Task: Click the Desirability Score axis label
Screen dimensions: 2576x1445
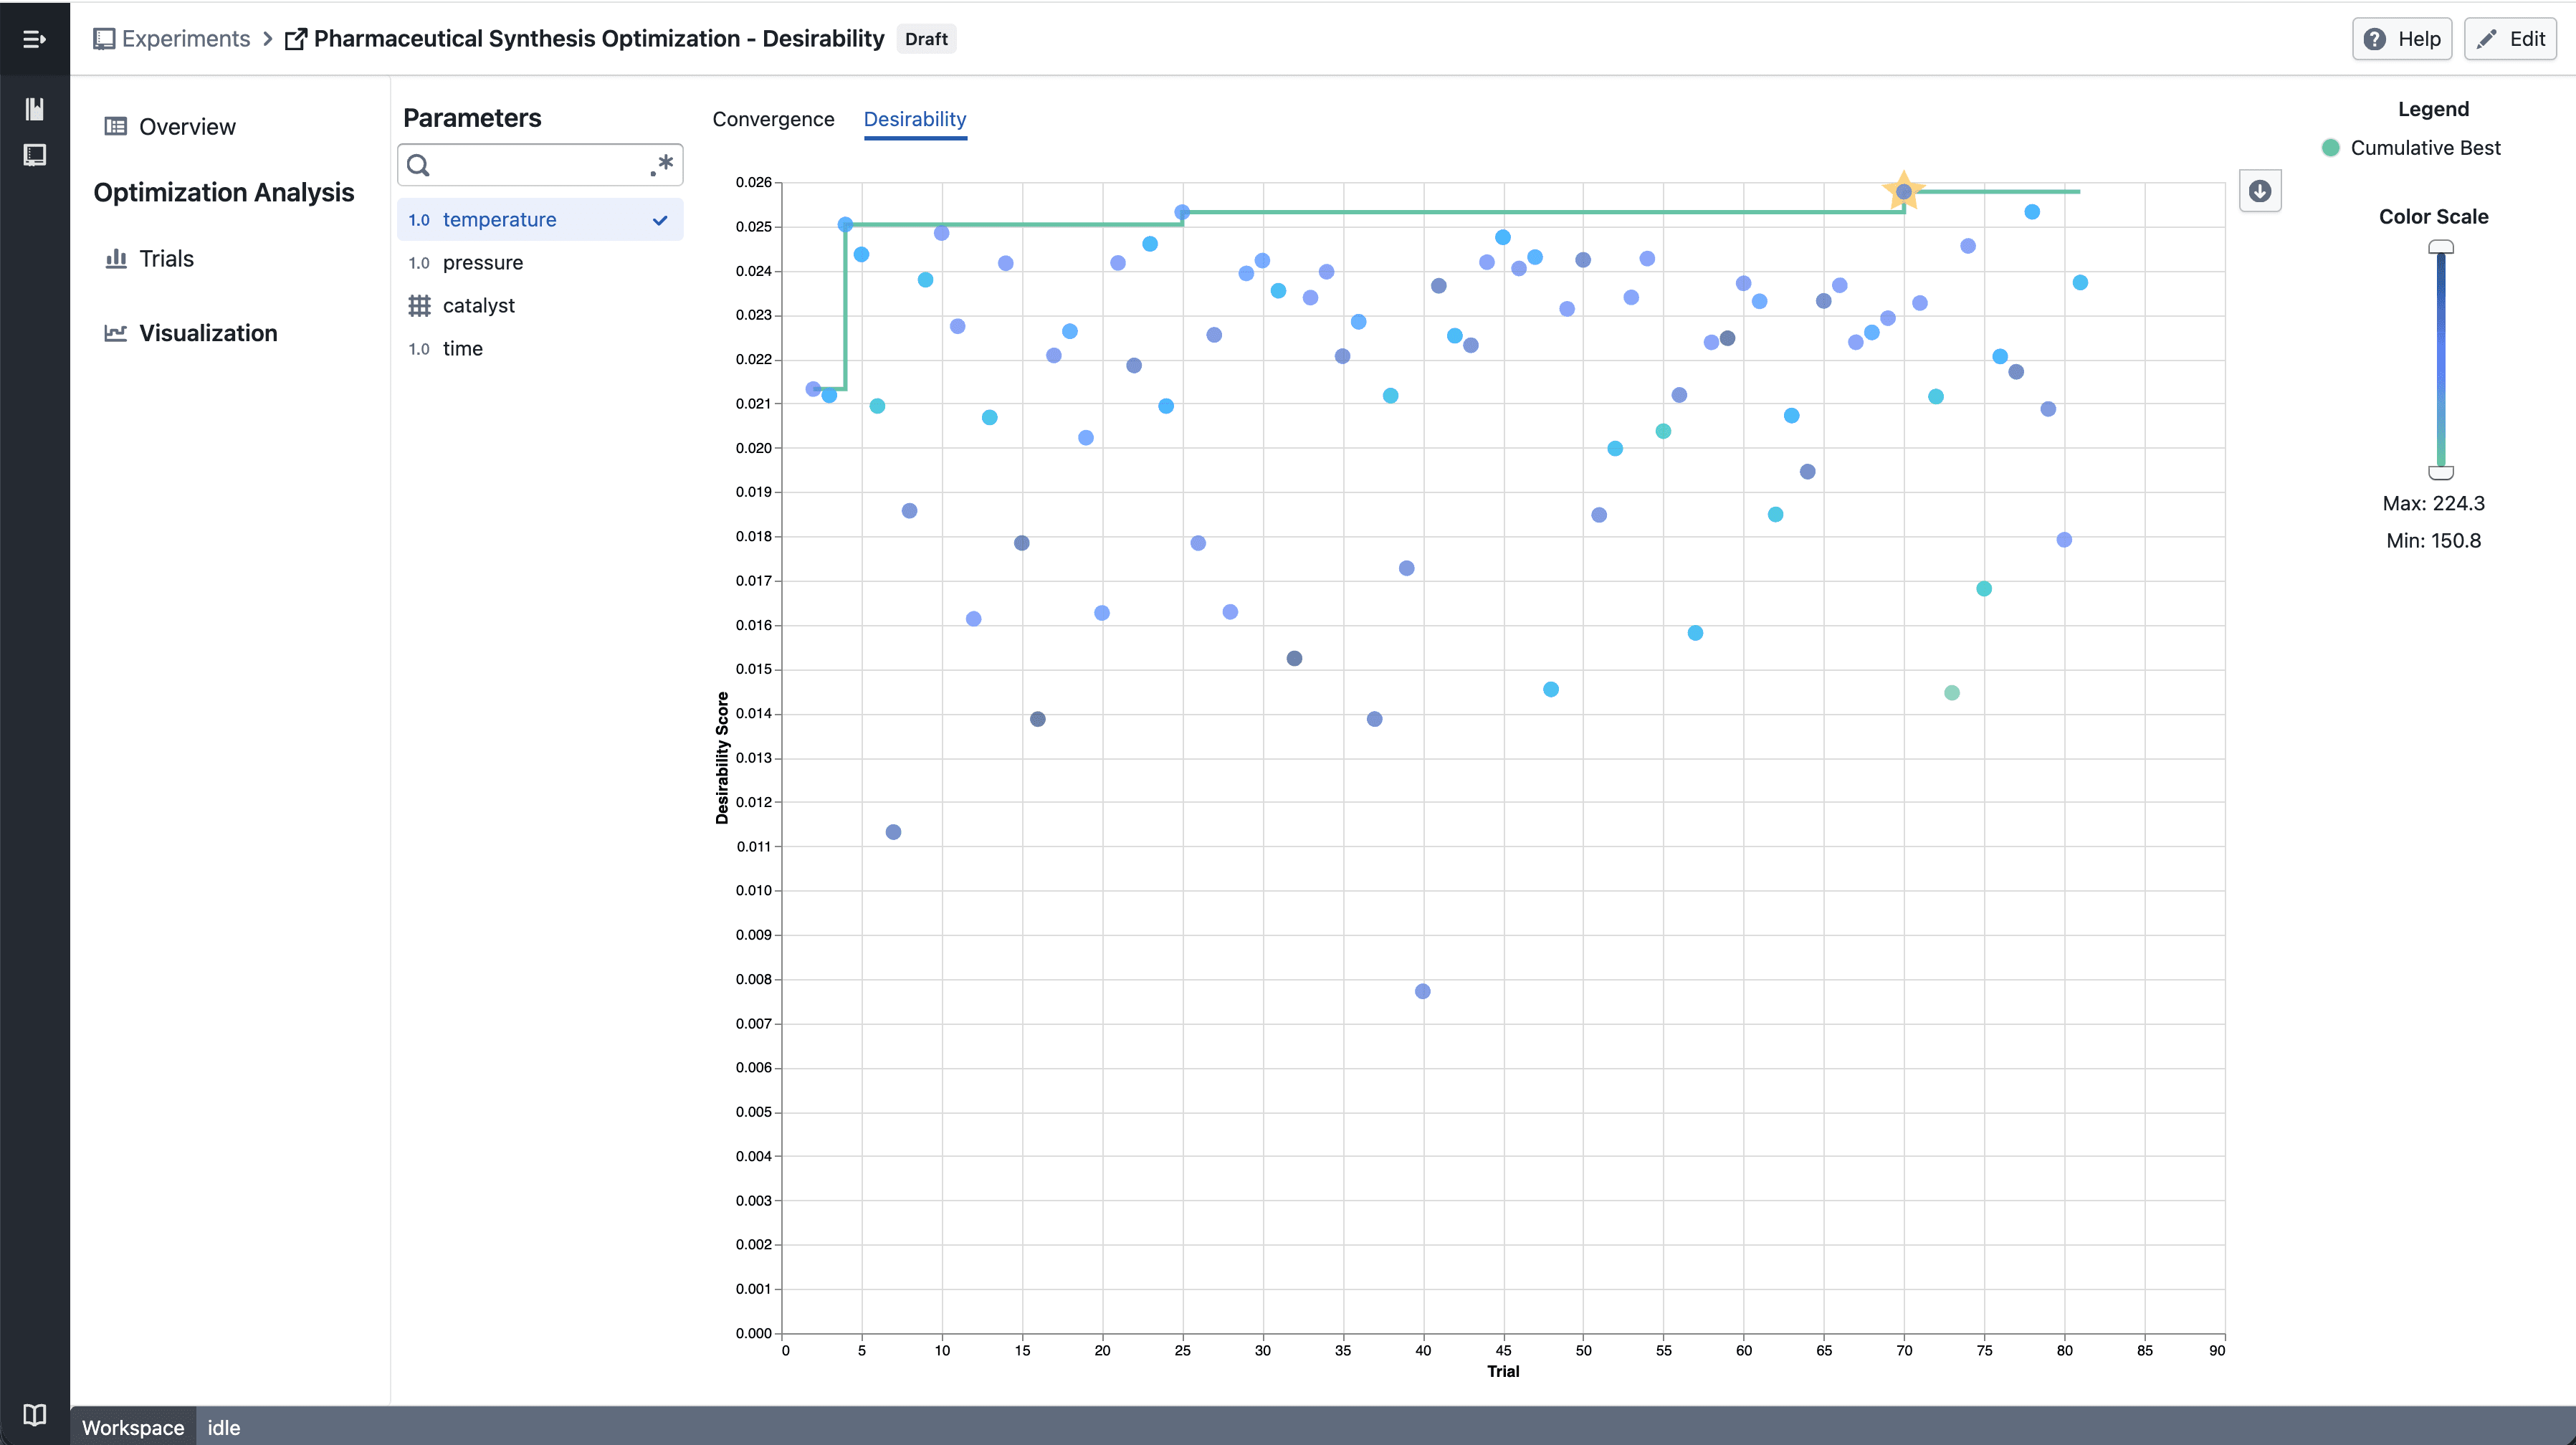Action: [722, 758]
